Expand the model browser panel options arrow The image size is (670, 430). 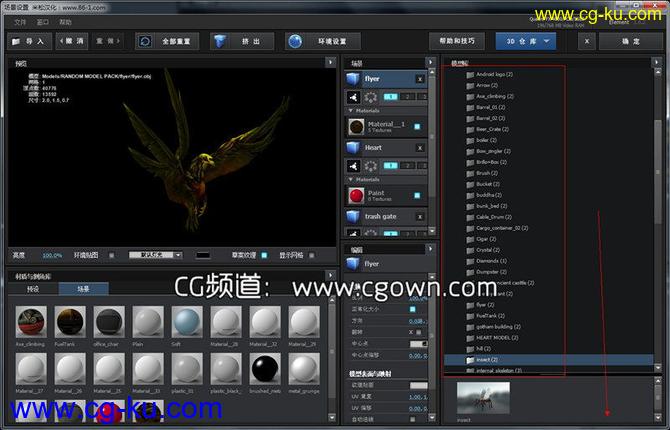point(657,62)
